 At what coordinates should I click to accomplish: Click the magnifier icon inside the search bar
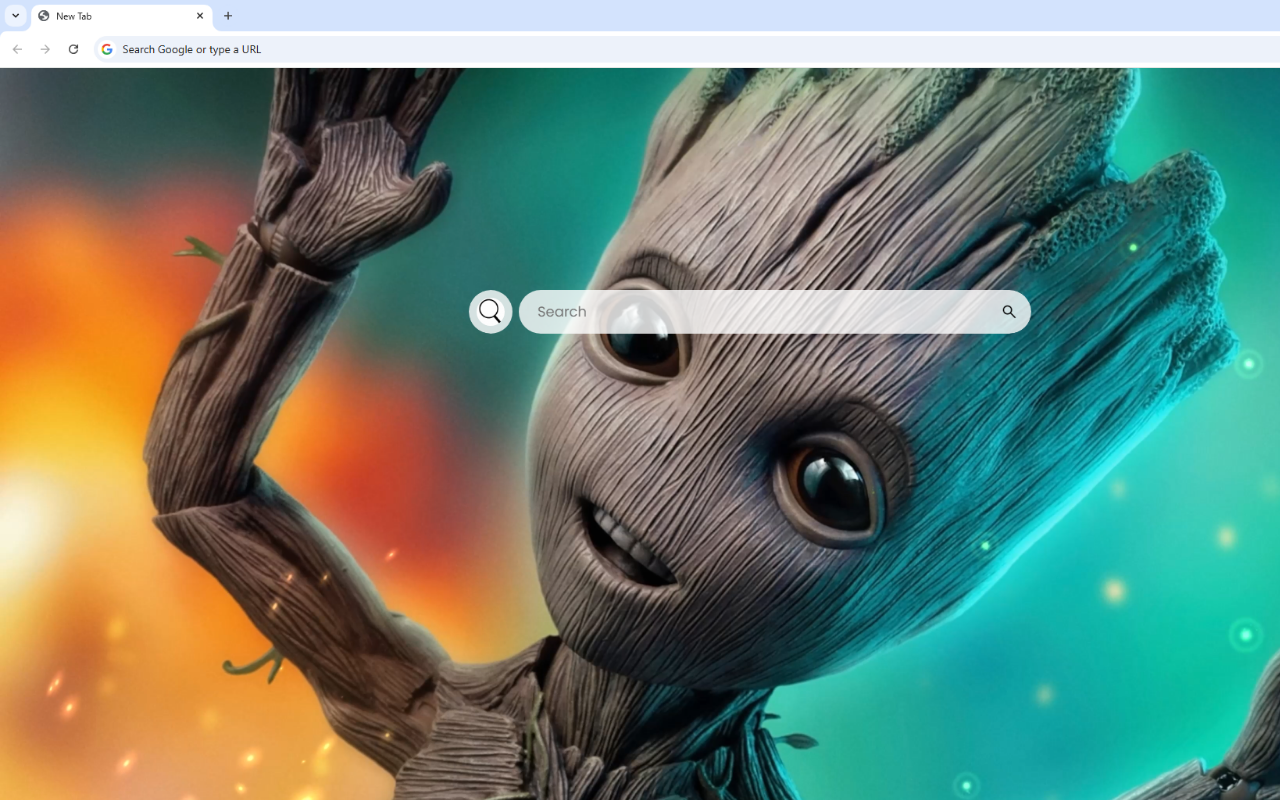1009,311
